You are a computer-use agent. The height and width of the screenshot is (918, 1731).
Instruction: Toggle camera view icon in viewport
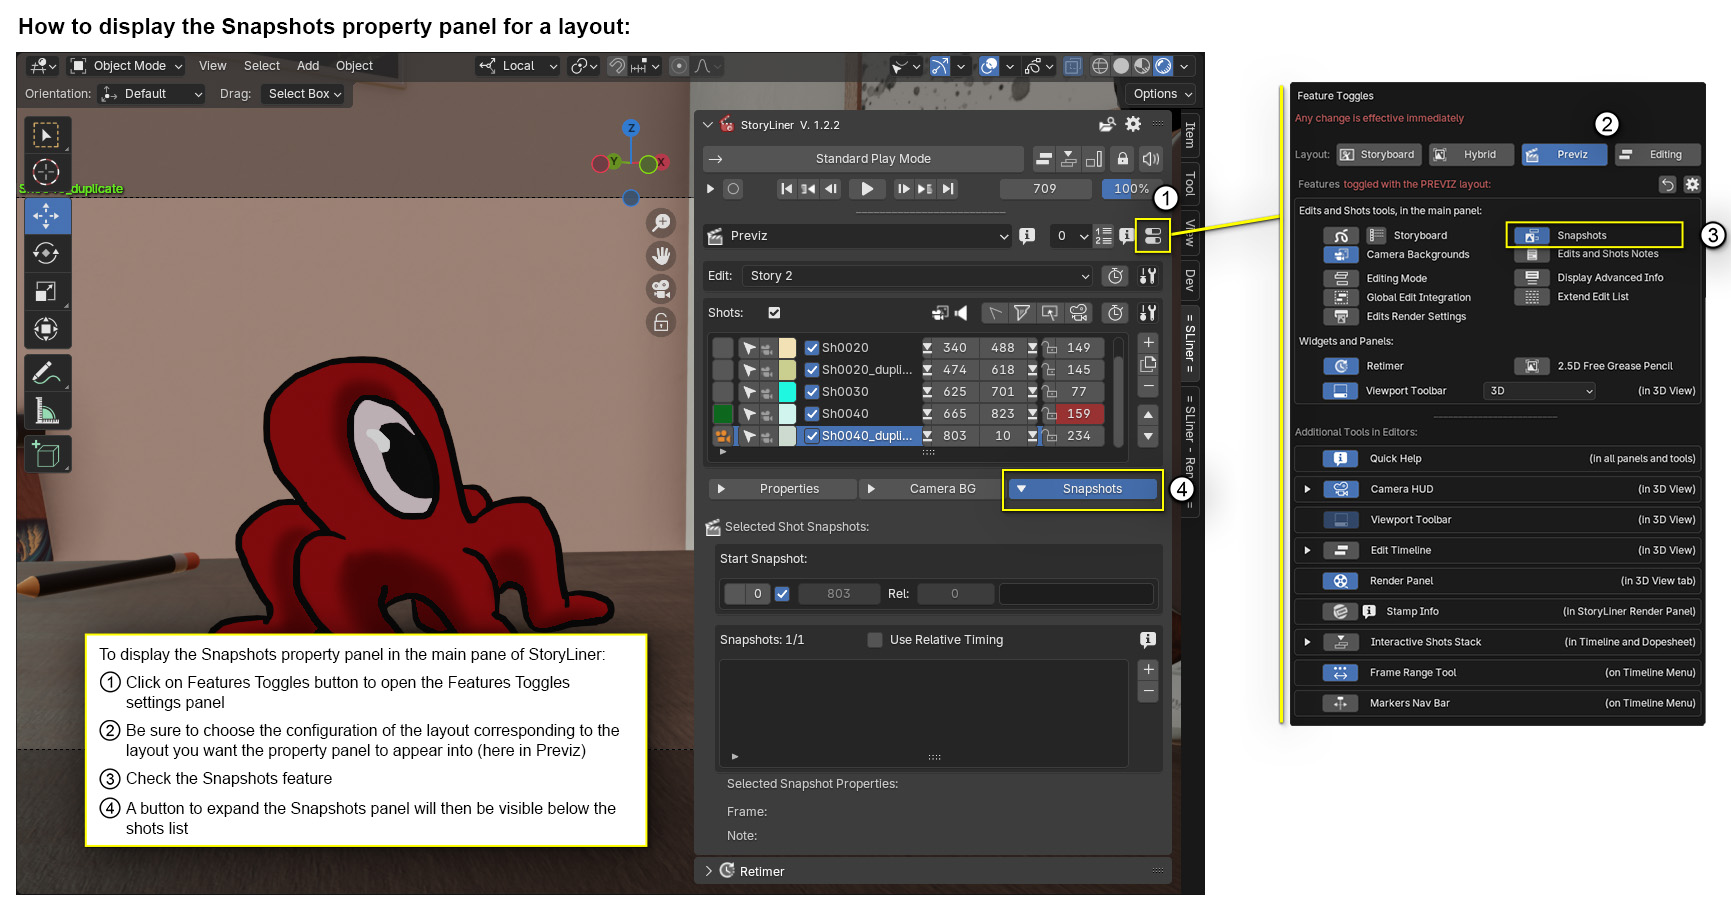coord(661,289)
